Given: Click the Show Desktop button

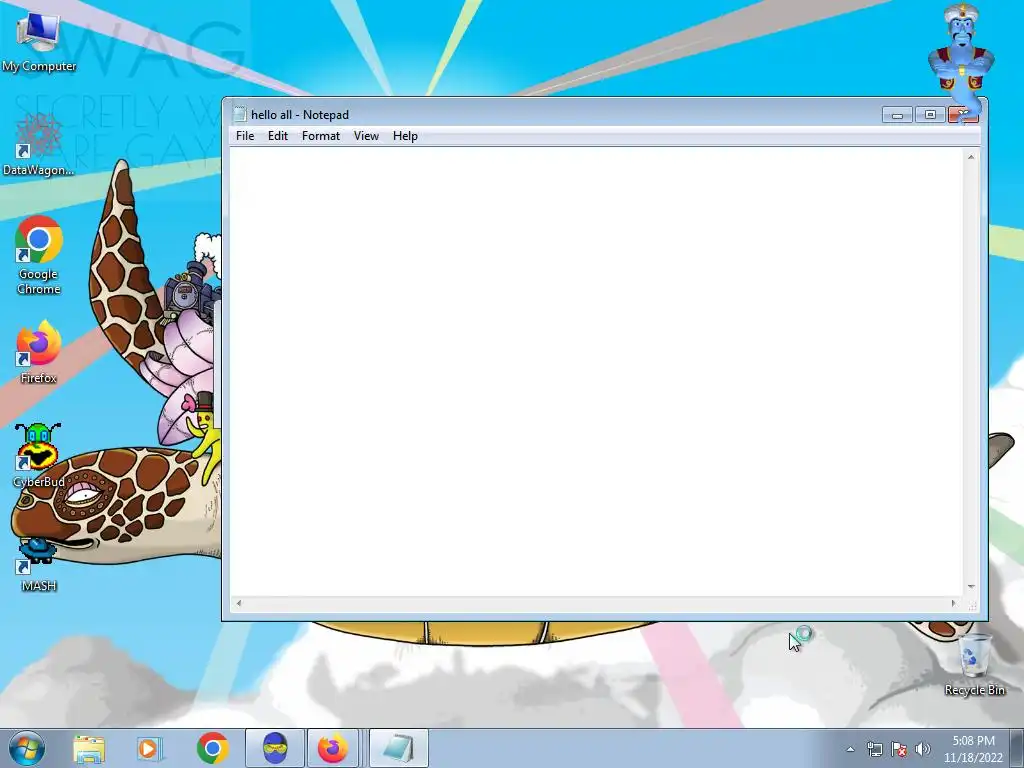Looking at the screenshot, I should click(x=1017, y=748).
